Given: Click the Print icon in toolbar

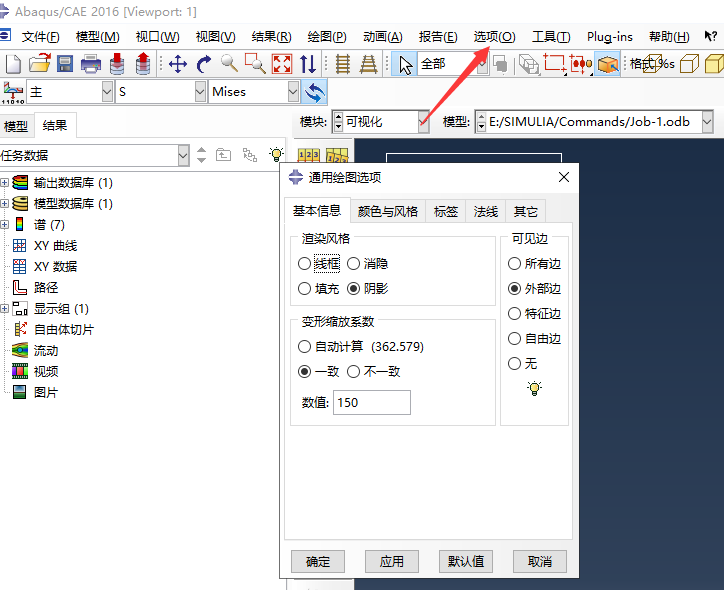Looking at the screenshot, I should coord(90,64).
